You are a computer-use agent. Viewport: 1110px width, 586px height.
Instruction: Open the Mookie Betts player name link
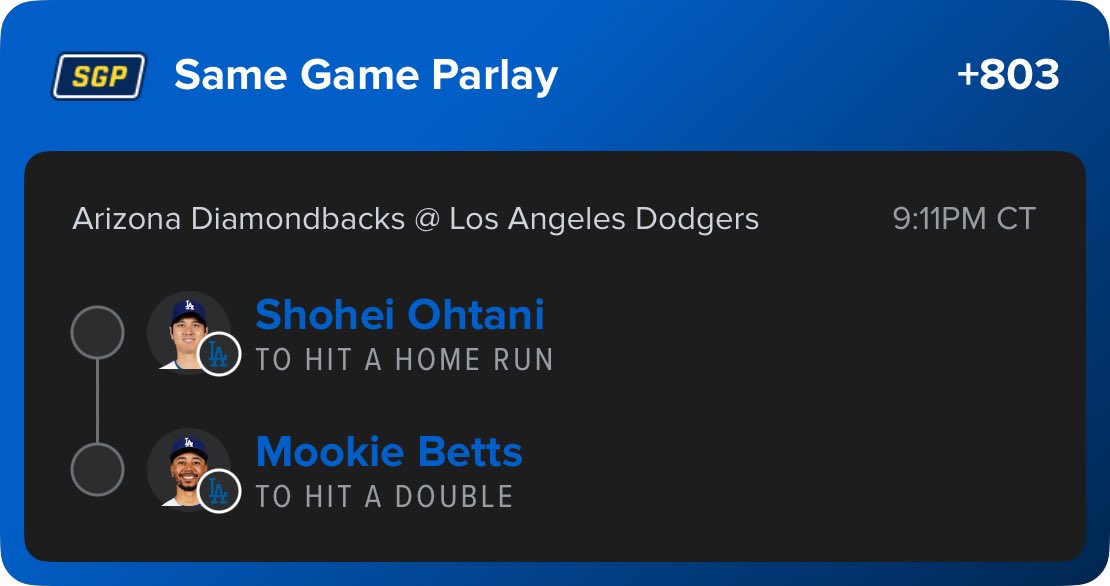pyautogui.click(x=389, y=452)
